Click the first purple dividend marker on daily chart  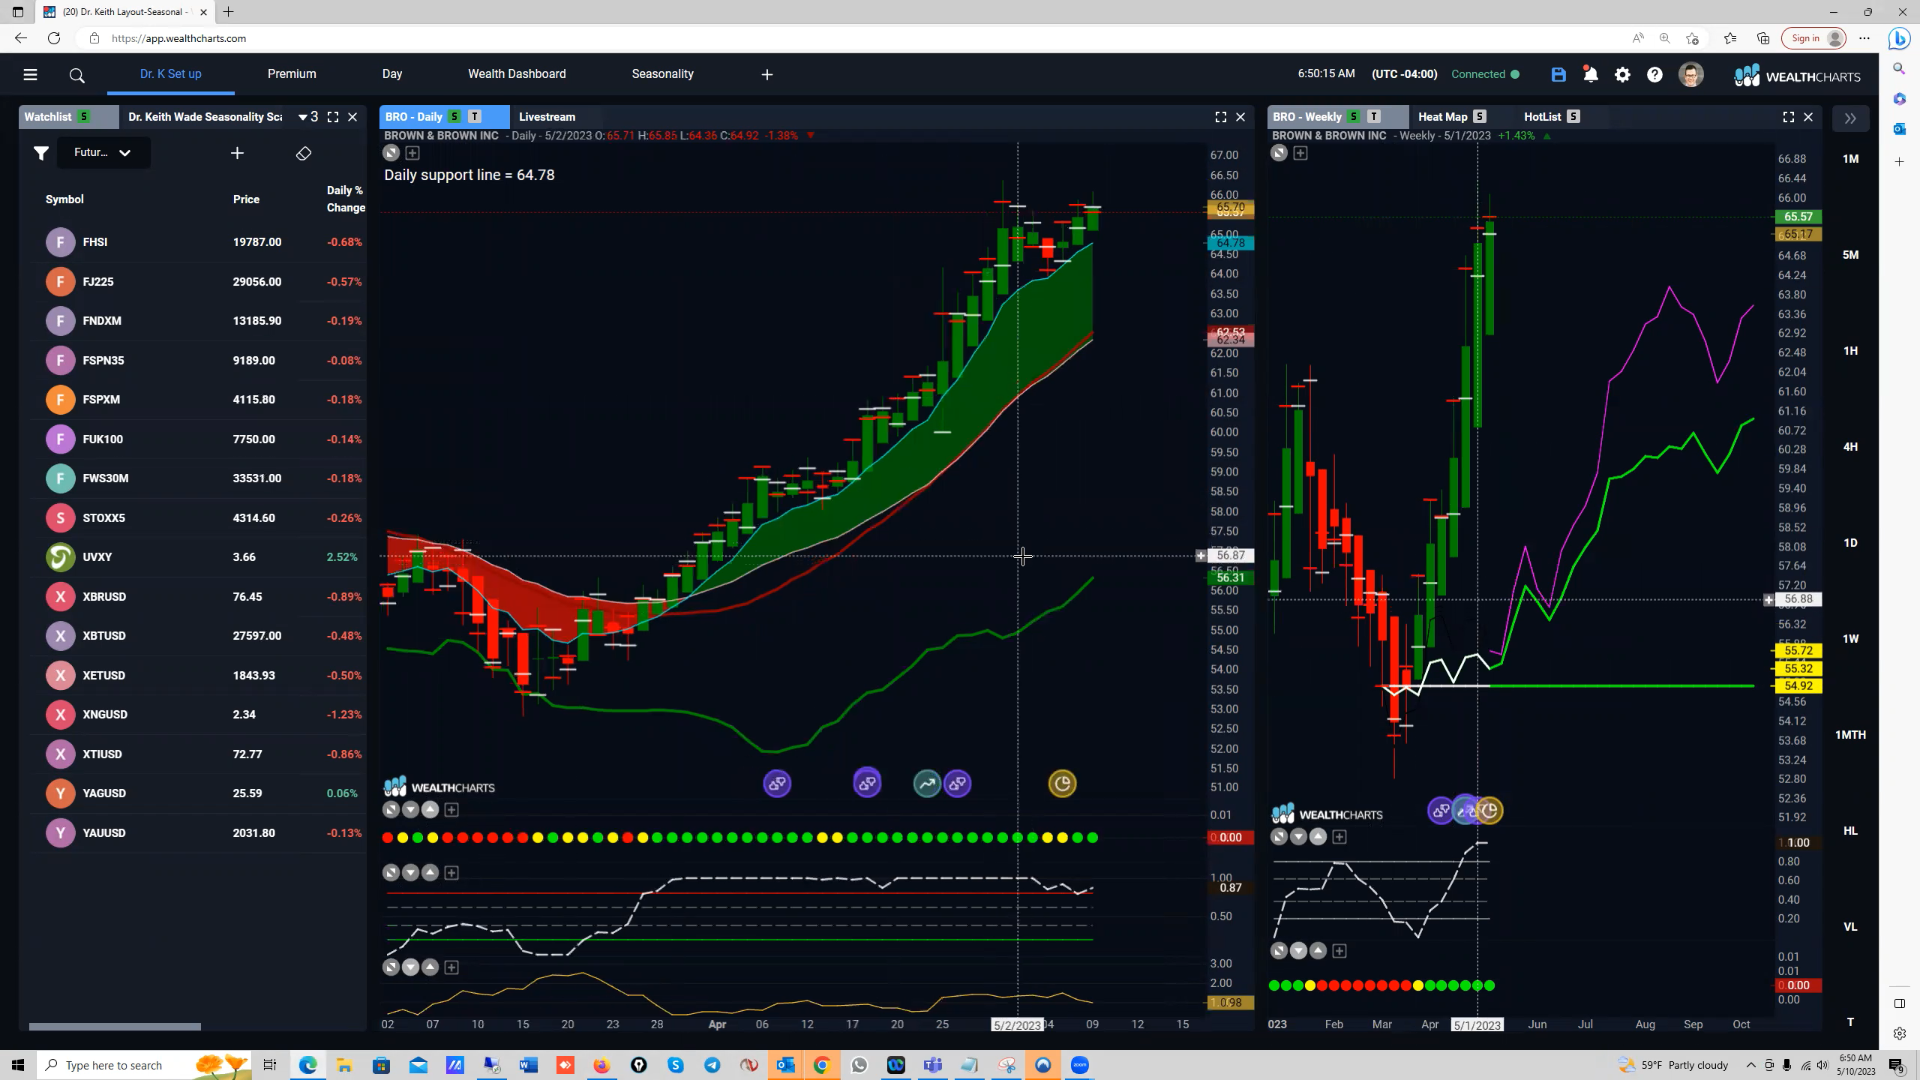coord(777,784)
